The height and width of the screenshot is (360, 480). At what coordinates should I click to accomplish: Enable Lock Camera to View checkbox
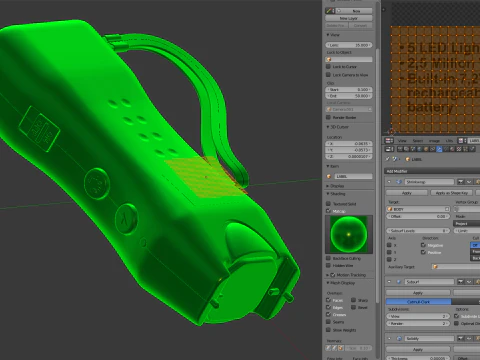tap(328, 75)
